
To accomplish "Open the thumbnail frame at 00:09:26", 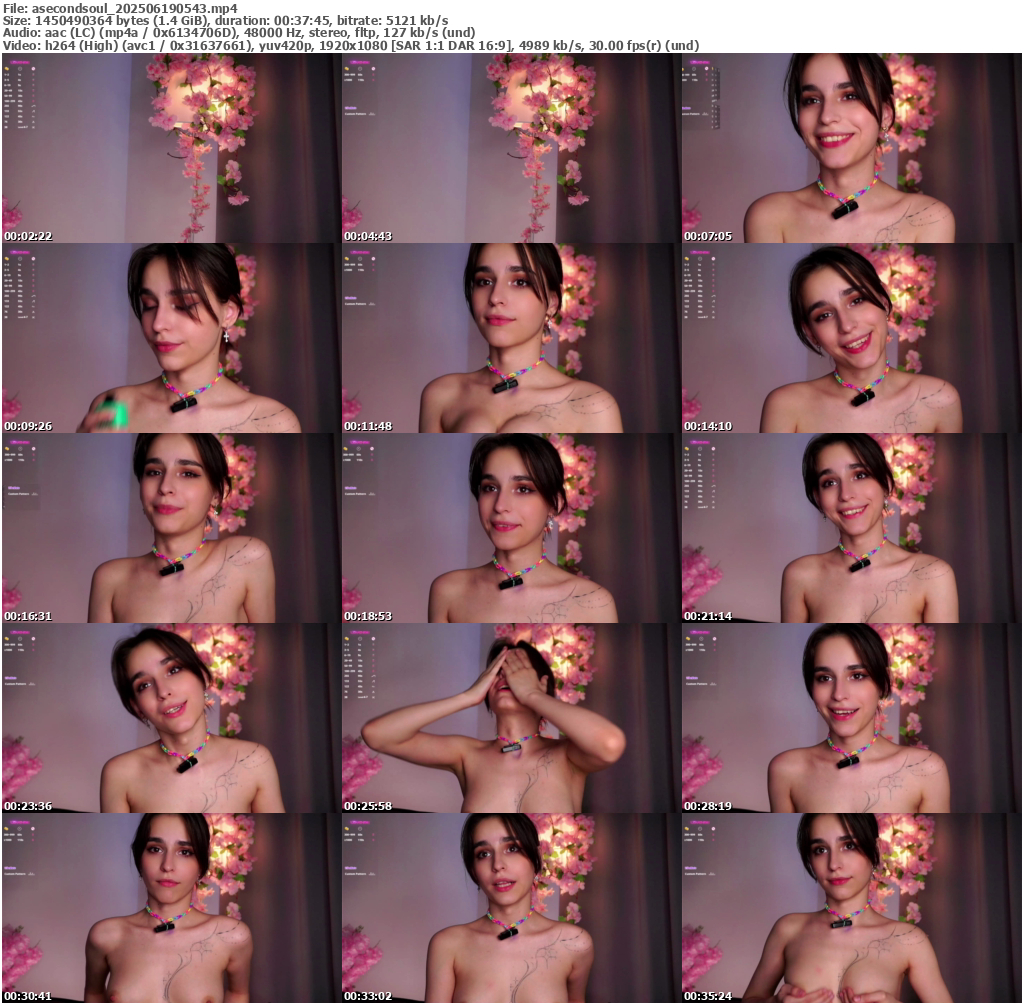I will (x=171, y=338).
